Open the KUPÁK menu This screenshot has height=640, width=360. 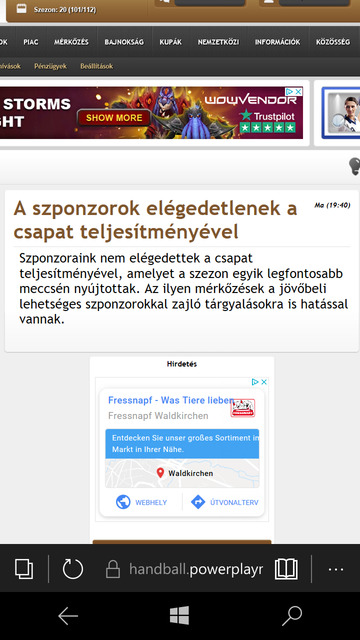pyautogui.click(x=171, y=42)
